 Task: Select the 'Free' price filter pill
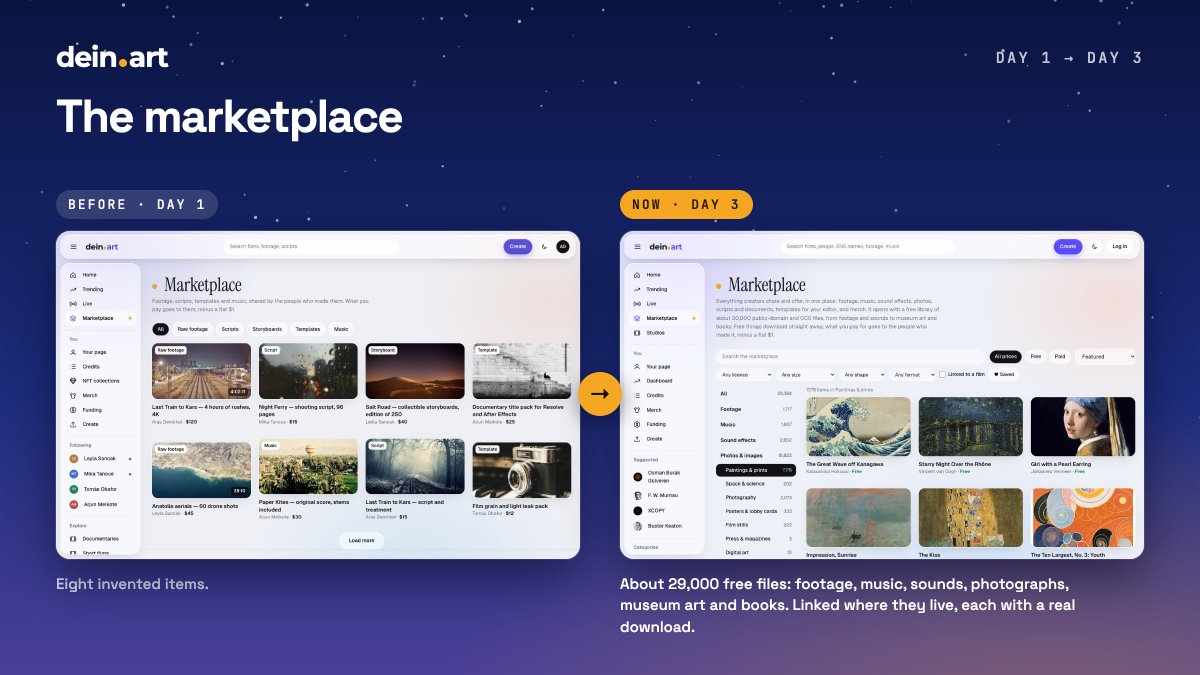point(1035,356)
